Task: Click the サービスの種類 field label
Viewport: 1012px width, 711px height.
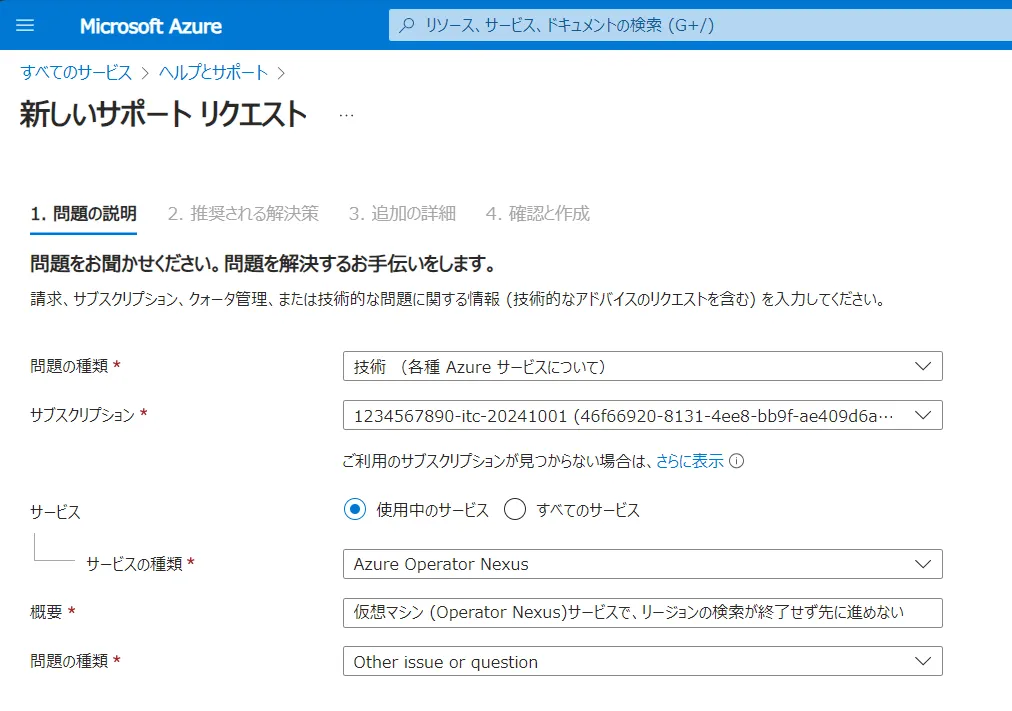Action: (x=135, y=564)
